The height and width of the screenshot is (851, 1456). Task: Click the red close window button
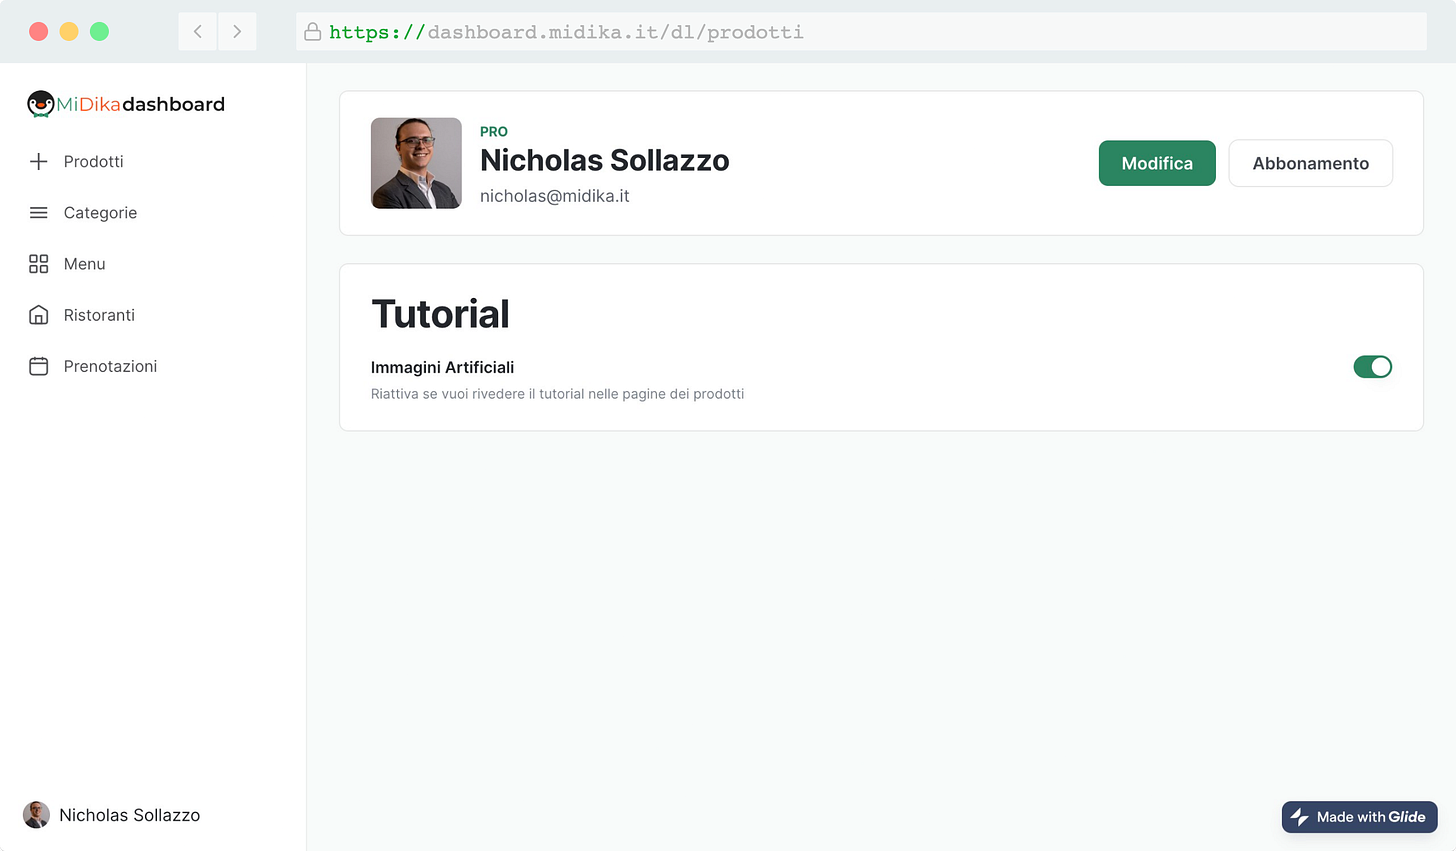click(x=39, y=31)
